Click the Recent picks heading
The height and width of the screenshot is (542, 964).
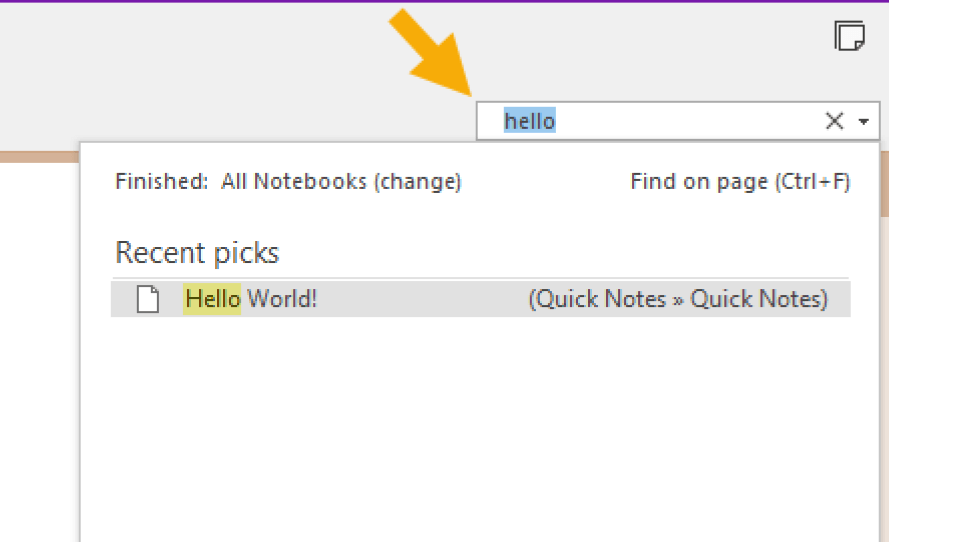tap(197, 253)
